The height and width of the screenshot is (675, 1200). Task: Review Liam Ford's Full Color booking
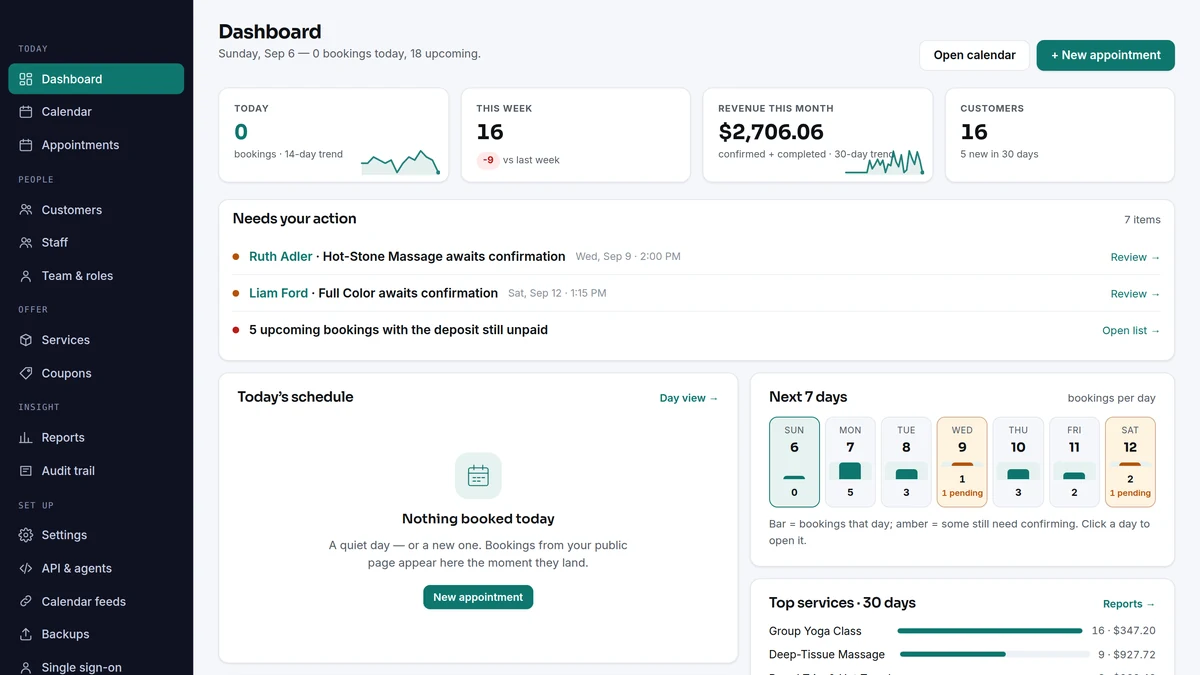(x=1135, y=294)
